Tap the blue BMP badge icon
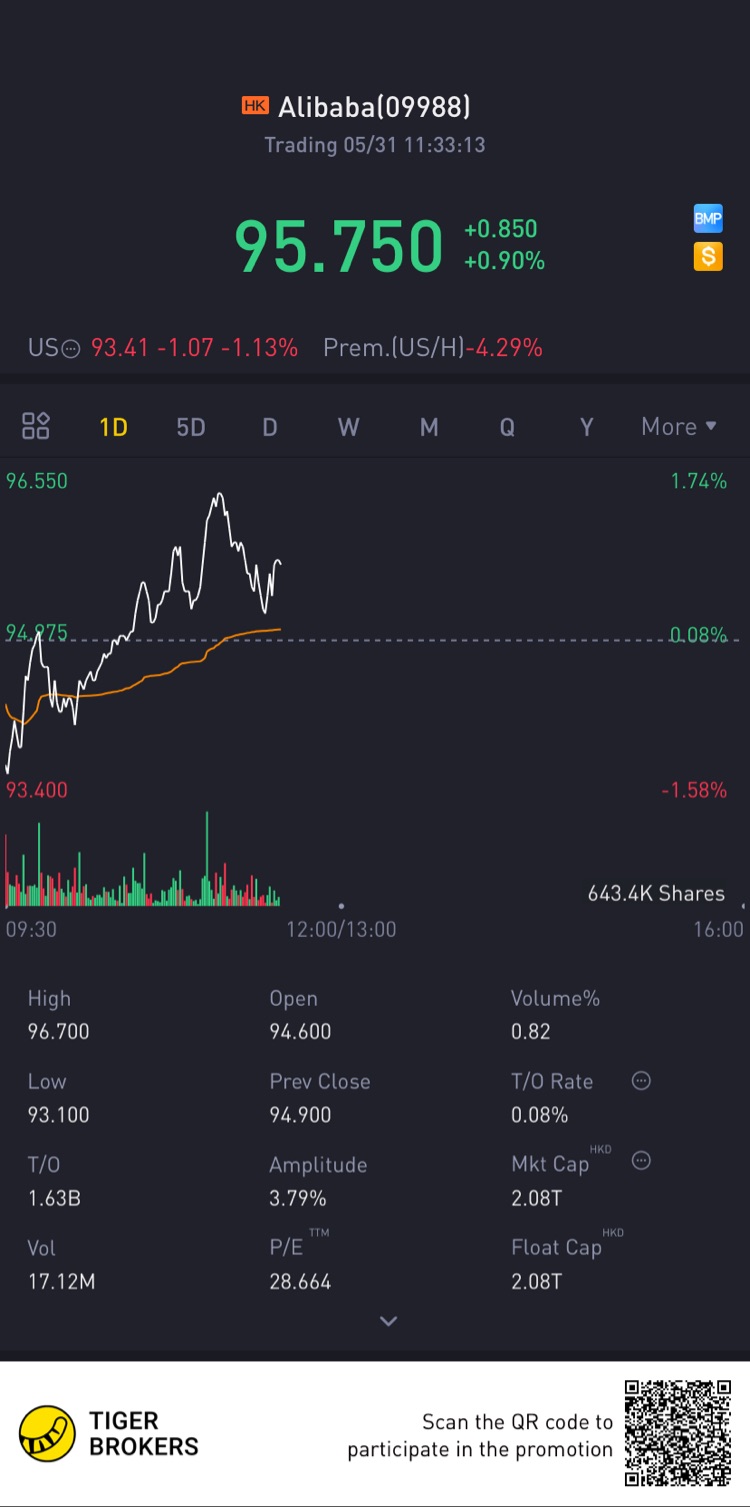This screenshot has height=1507, width=750. click(708, 219)
